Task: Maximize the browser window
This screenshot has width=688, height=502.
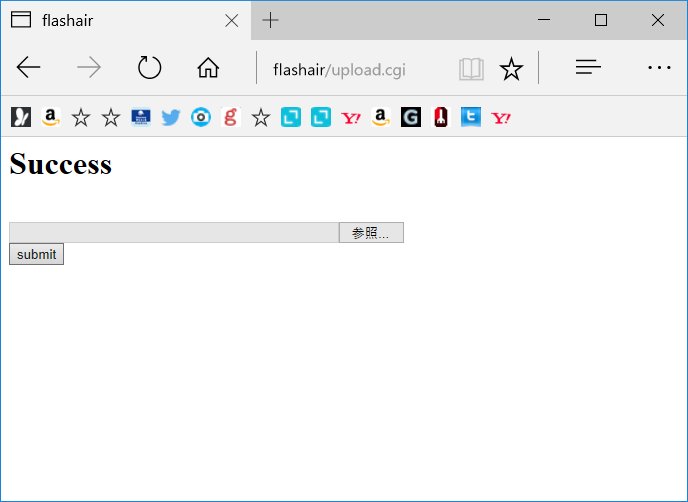Action: click(x=601, y=20)
